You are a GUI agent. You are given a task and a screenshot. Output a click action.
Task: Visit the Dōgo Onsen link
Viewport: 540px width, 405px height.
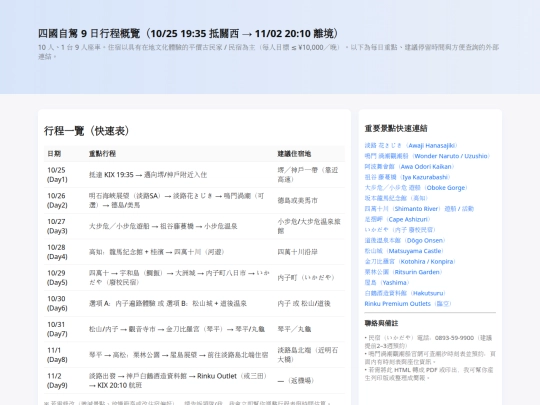405,240
